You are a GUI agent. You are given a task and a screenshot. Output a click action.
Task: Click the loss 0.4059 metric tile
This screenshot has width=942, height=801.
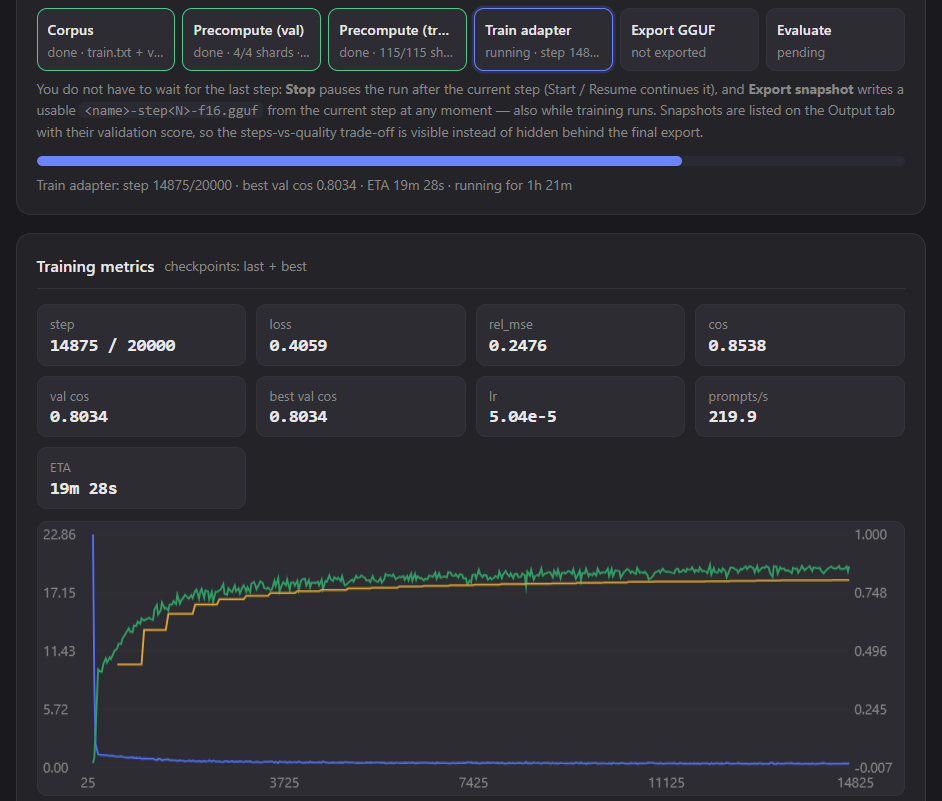coord(360,335)
